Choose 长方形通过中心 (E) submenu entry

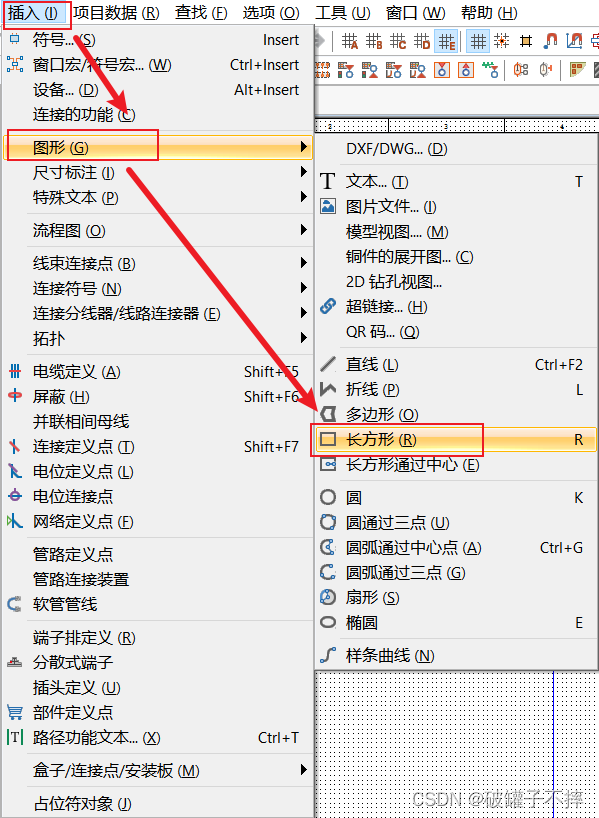click(x=456, y=465)
